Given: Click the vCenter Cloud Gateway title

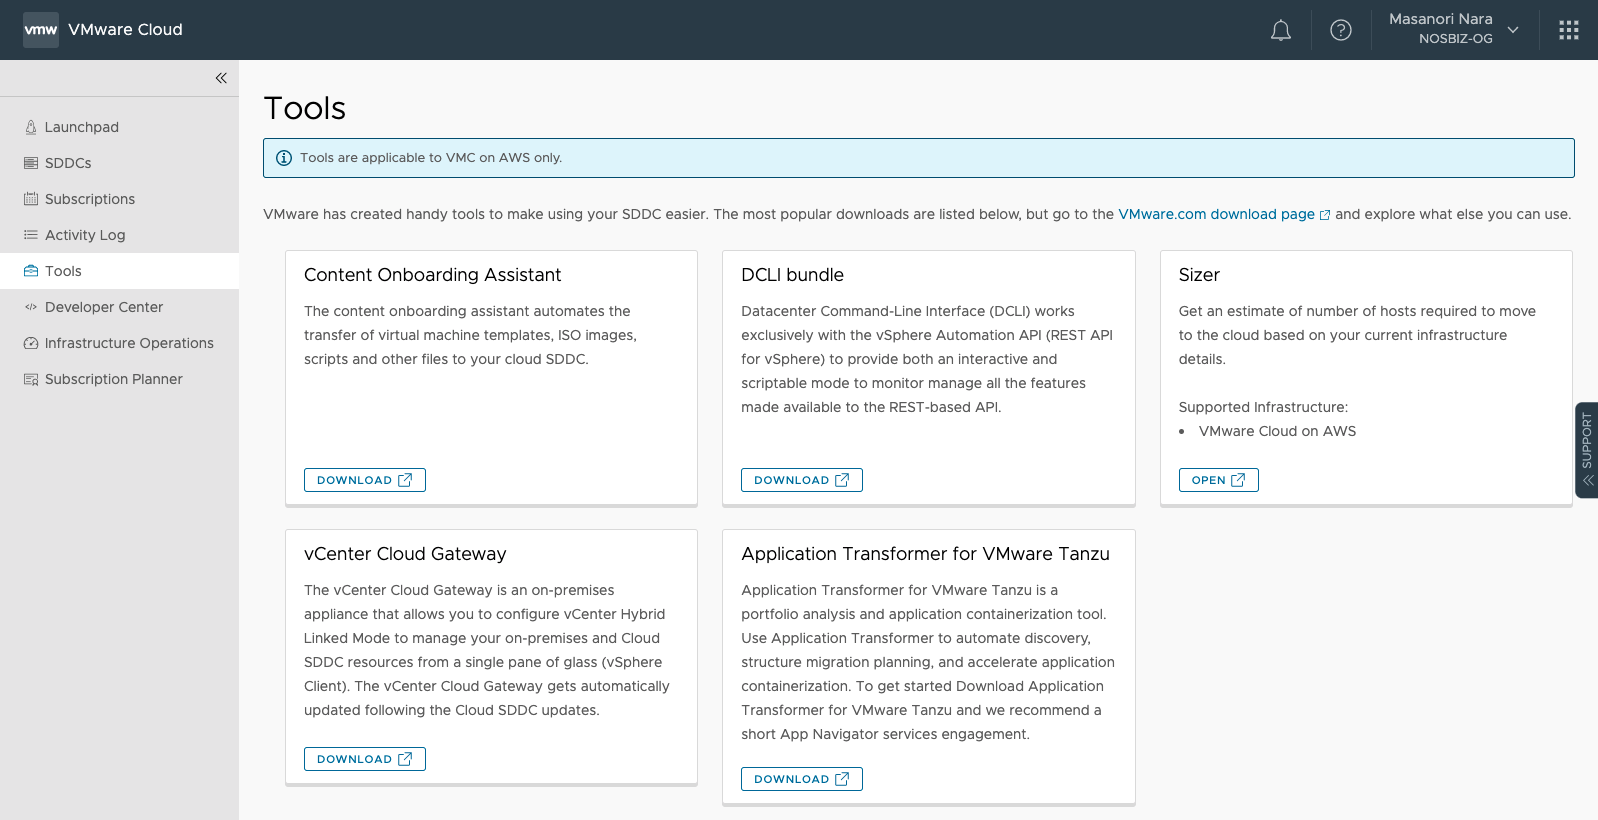Looking at the screenshot, I should [x=405, y=554].
